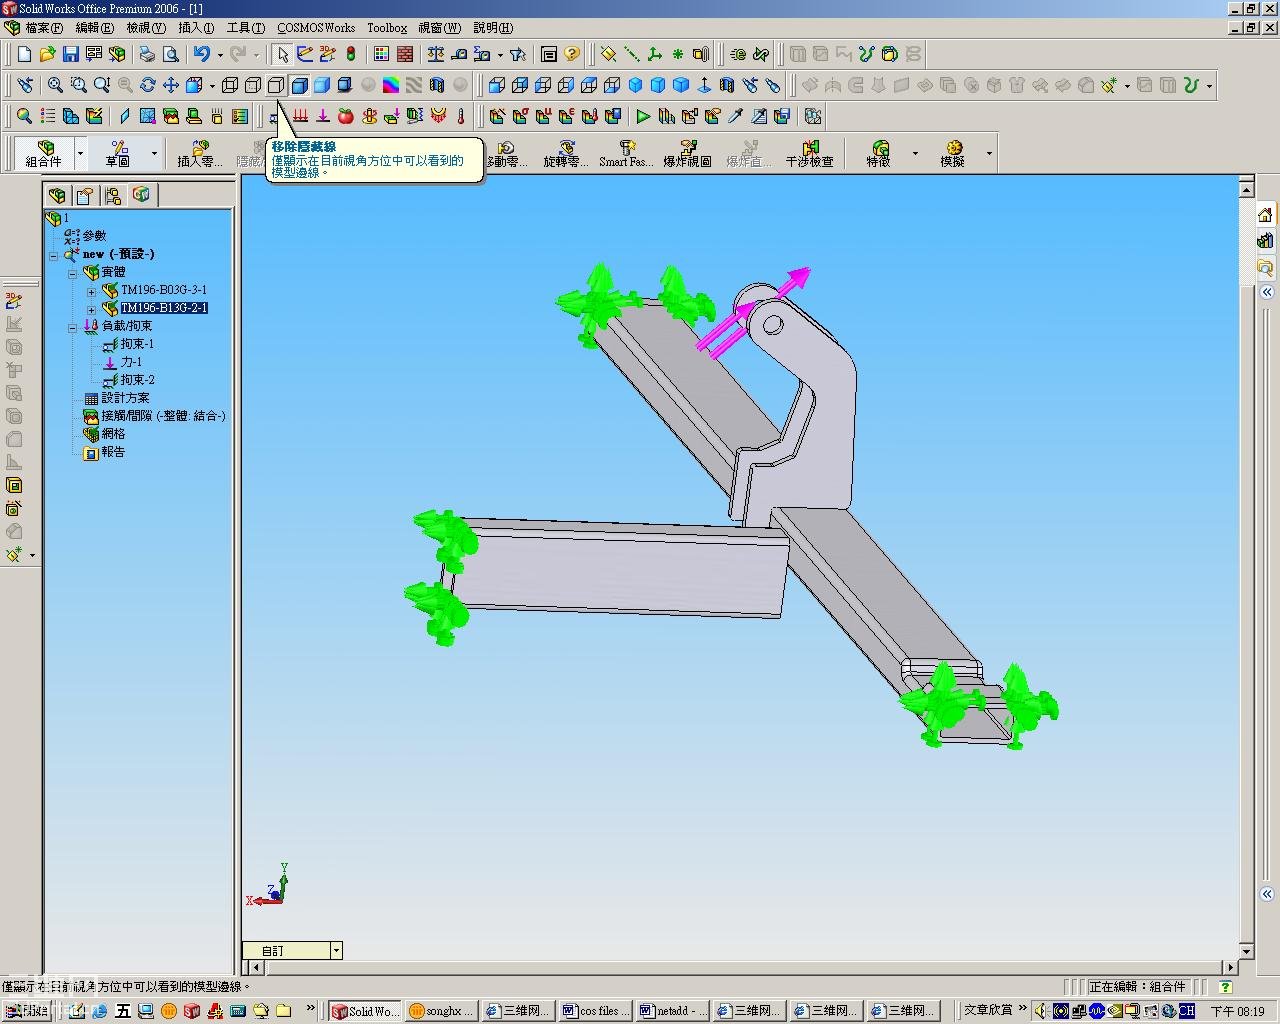Collapse the 實體 (solids) folder
This screenshot has width=1280, height=1024.
click(x=72, y=273)
